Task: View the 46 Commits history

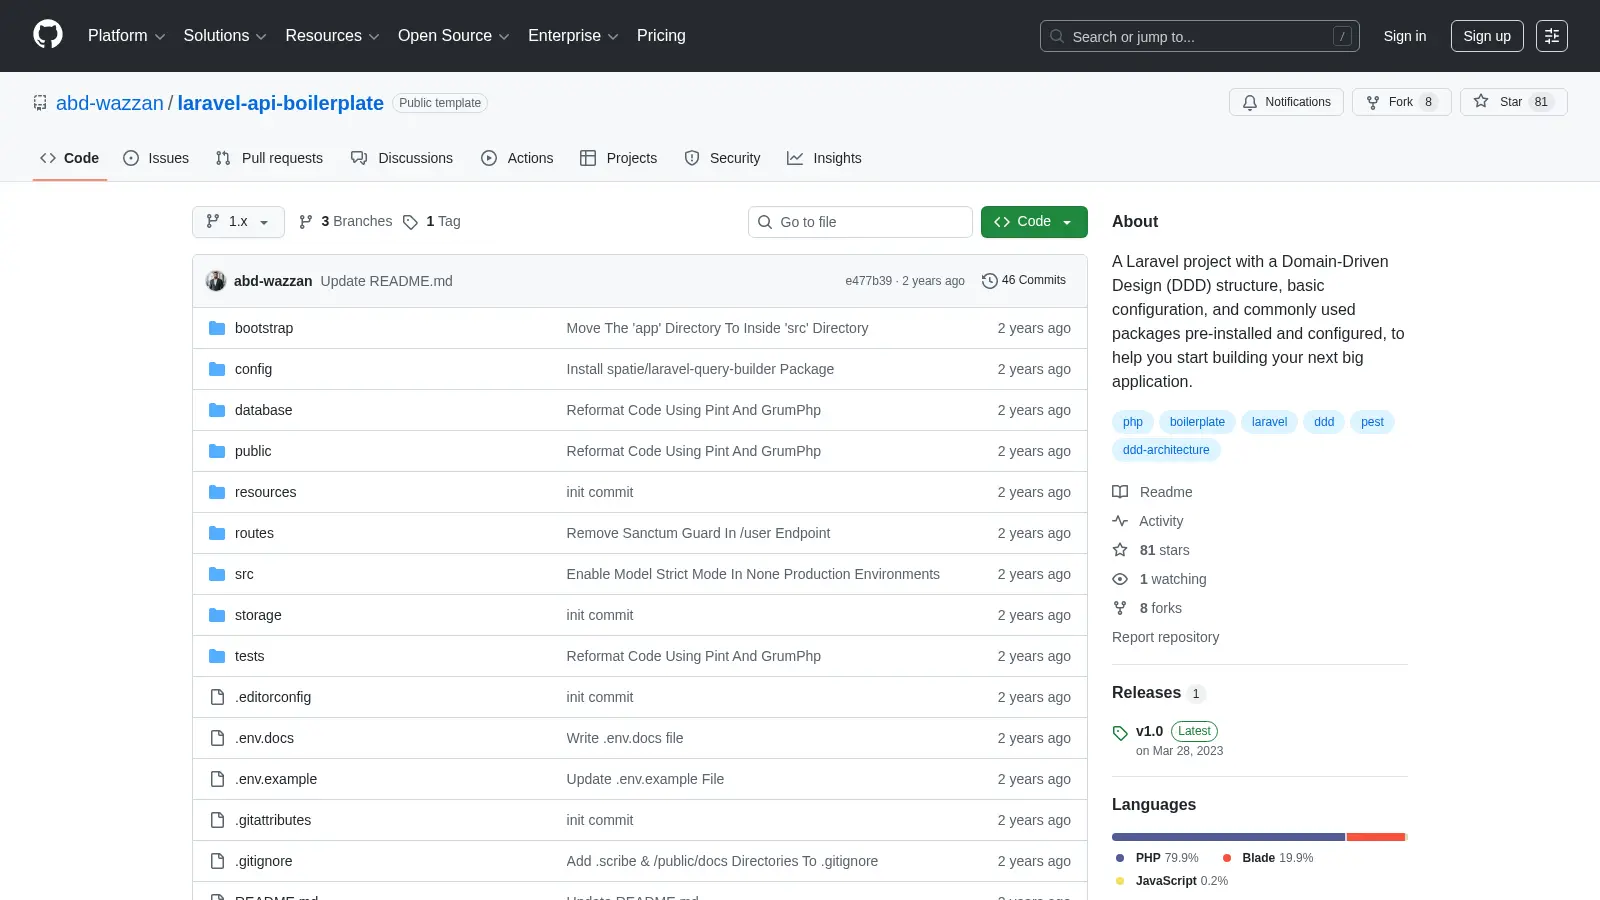Action: (1024, 281)
